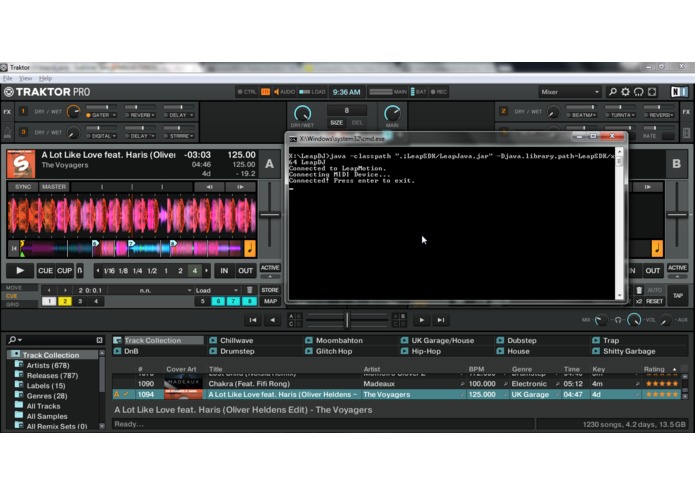Select loop size 1/4
This screenshot has width=695, height=494.
[137, 271]
